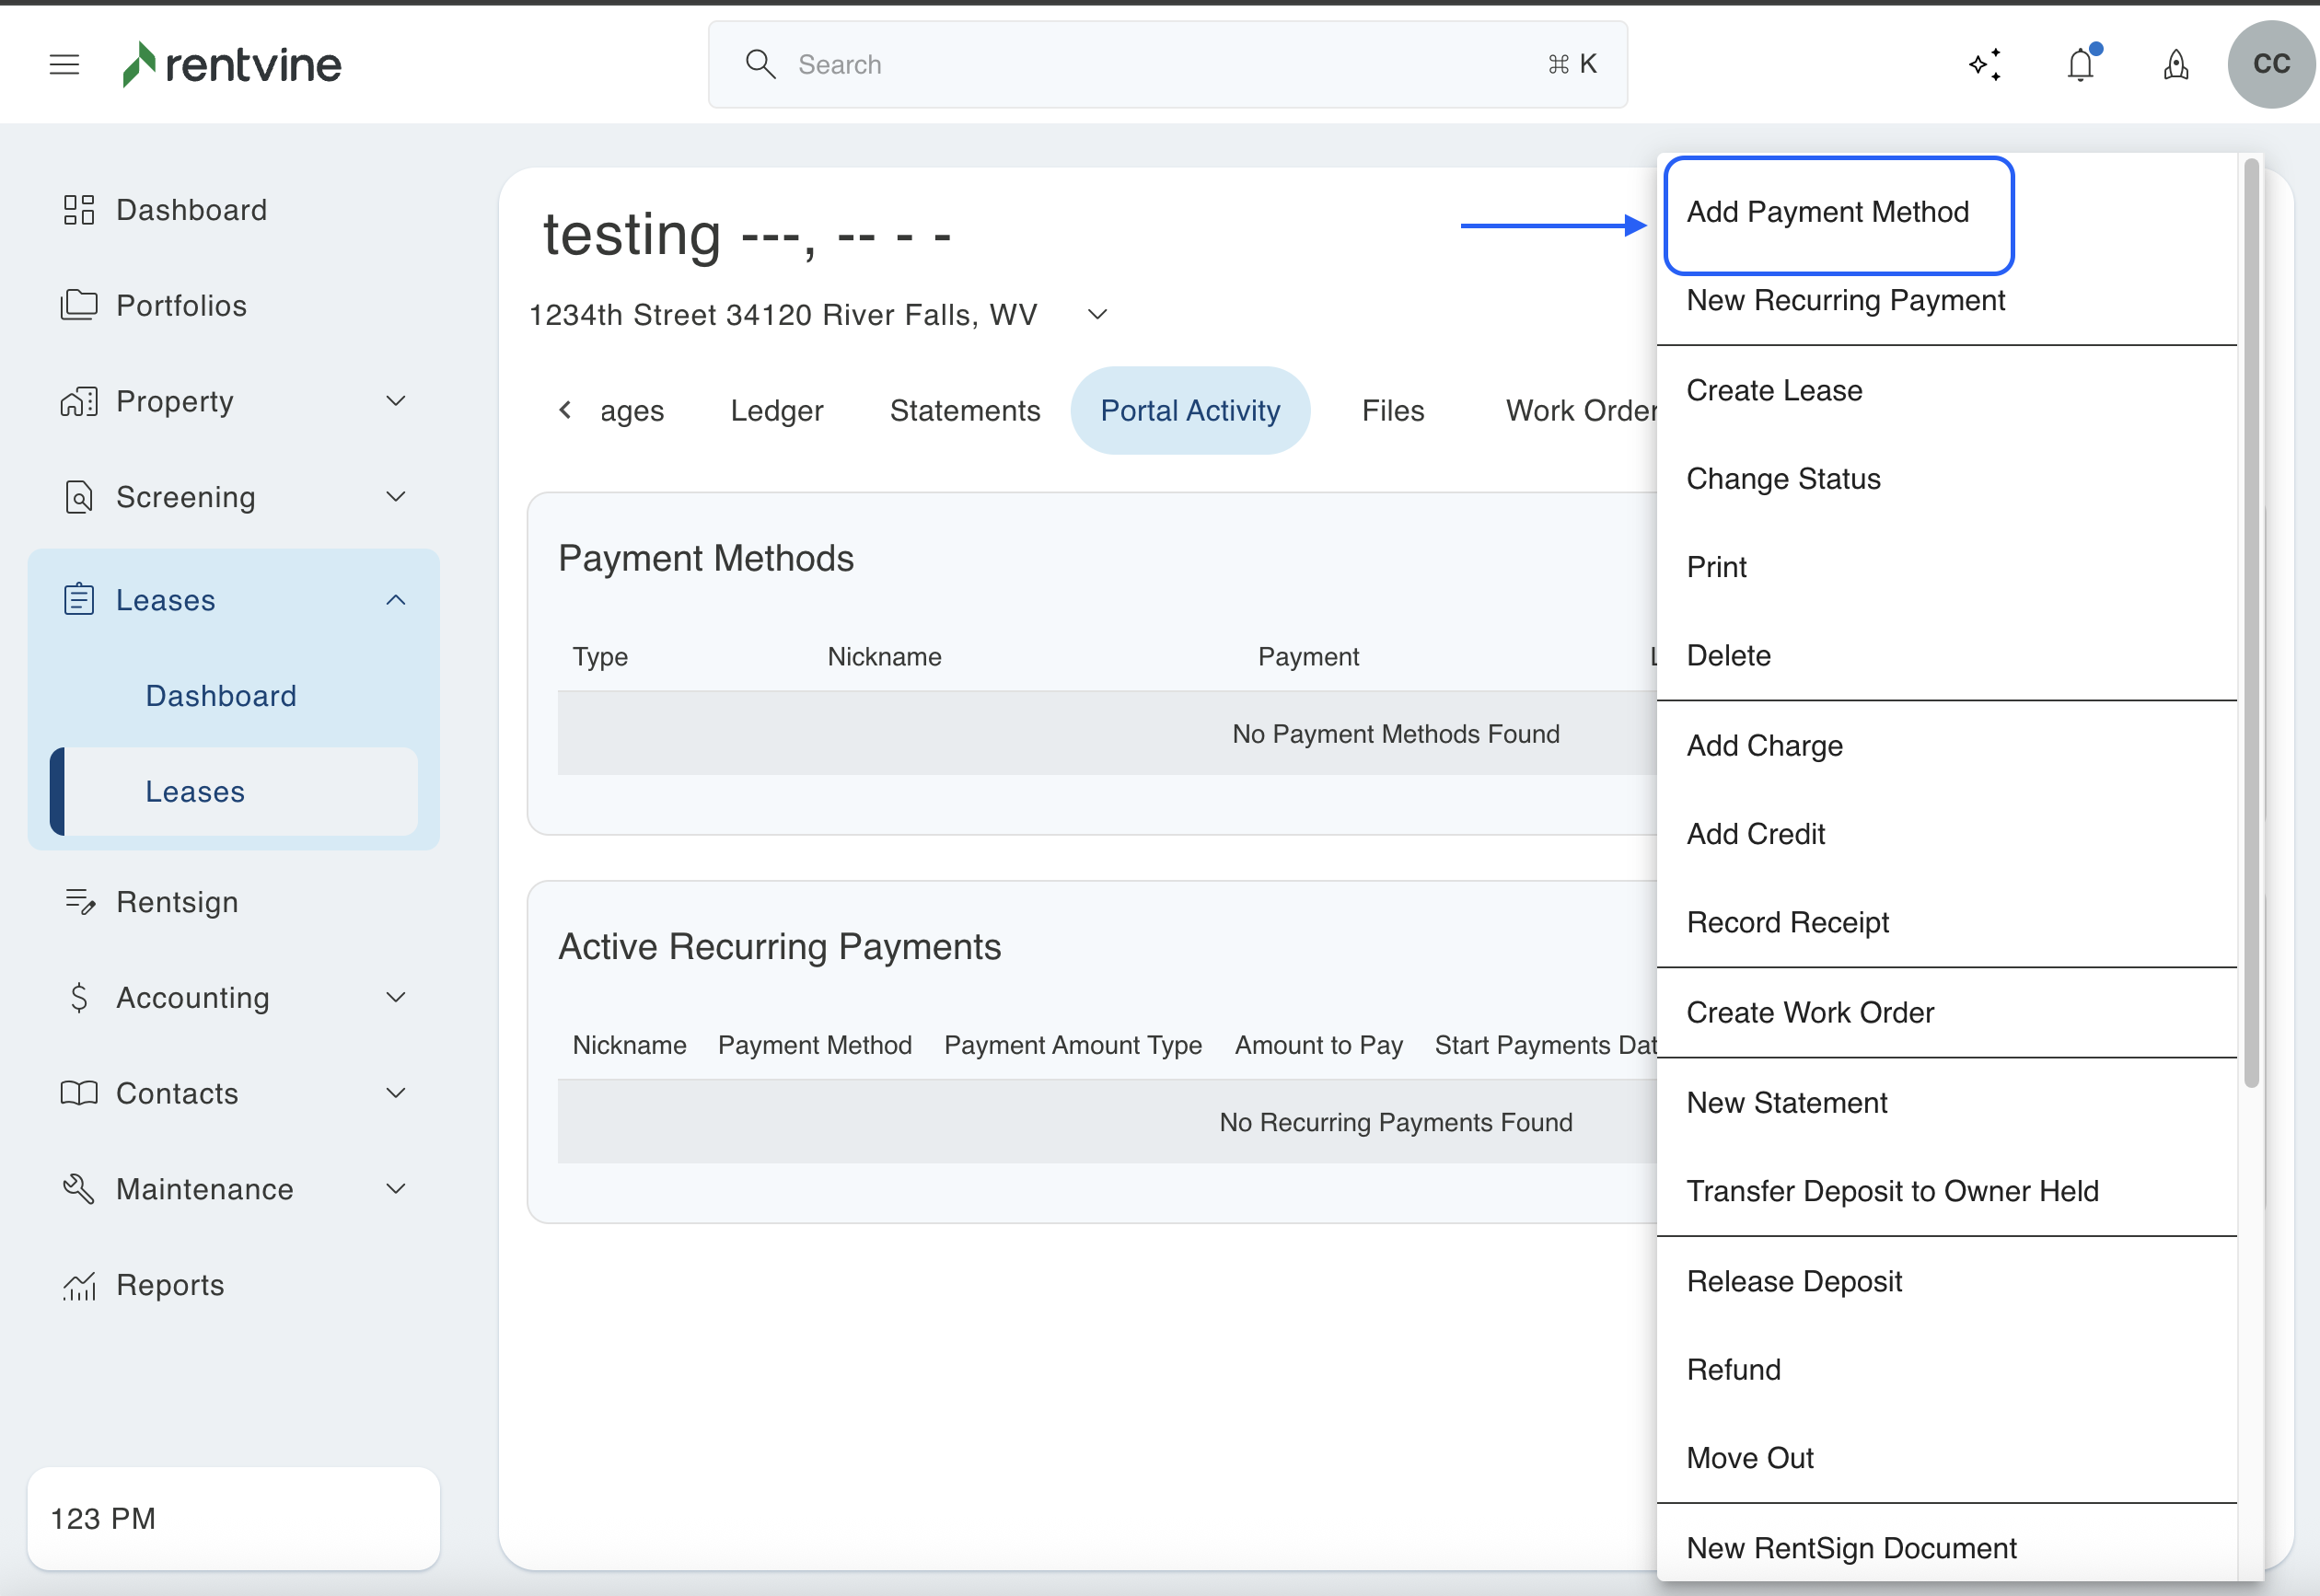Click inside the Search field
This screenshot has height=1596, width=2320.
1160,65
